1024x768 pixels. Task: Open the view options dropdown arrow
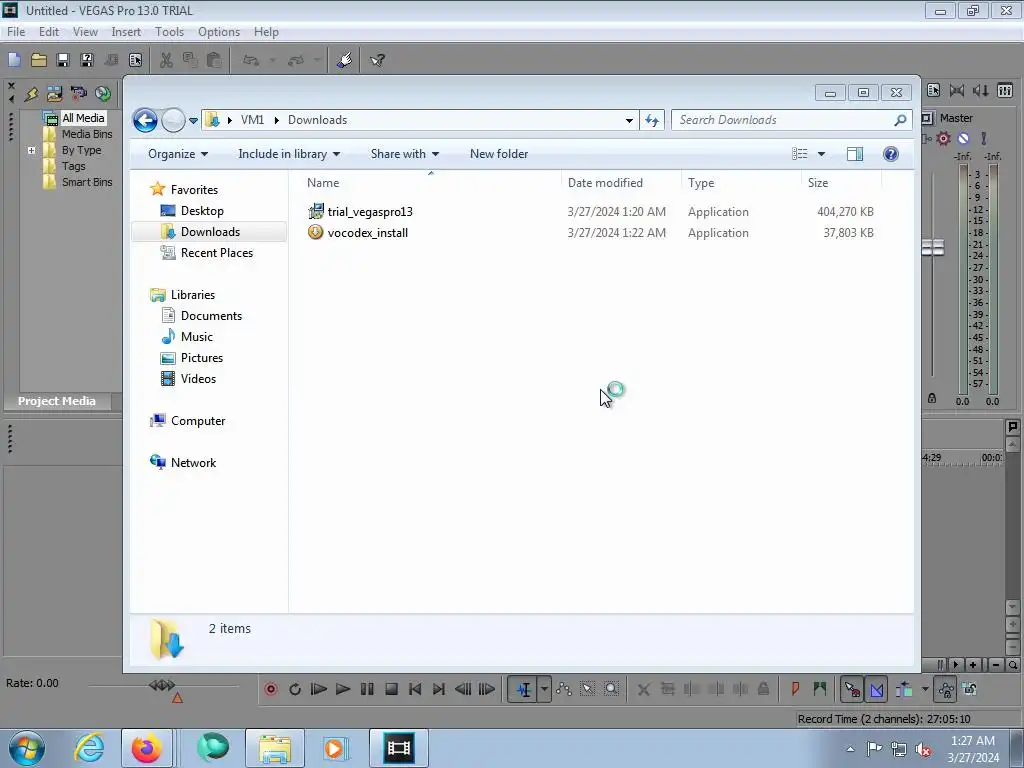click(x=822, y=153)
